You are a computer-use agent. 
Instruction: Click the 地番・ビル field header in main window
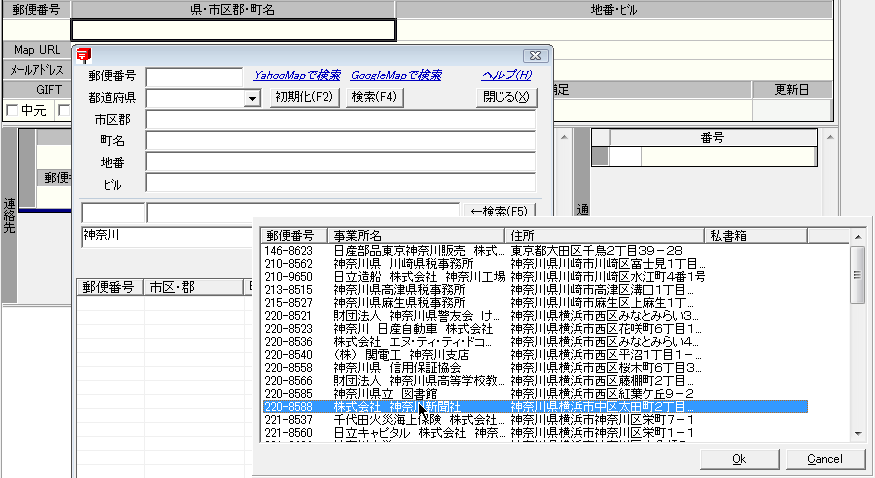click(614, 9)
